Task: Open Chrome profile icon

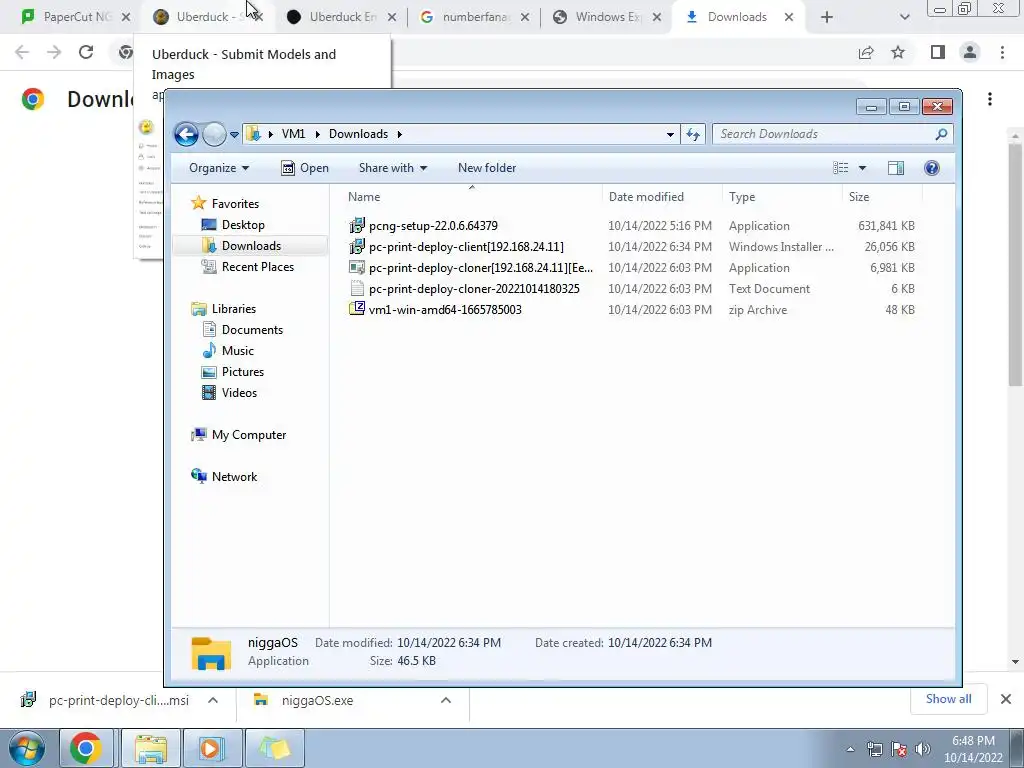Action: click(x=970, y=52)
